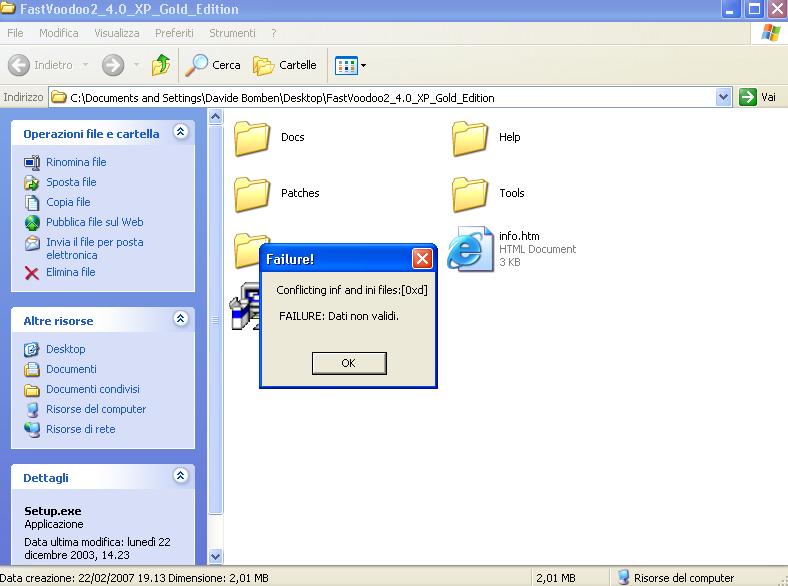The width and height of the screenshot is (788, 586).
Task: Open the Modifica menu
Action: pyautogui.click(x=59, y=33)
